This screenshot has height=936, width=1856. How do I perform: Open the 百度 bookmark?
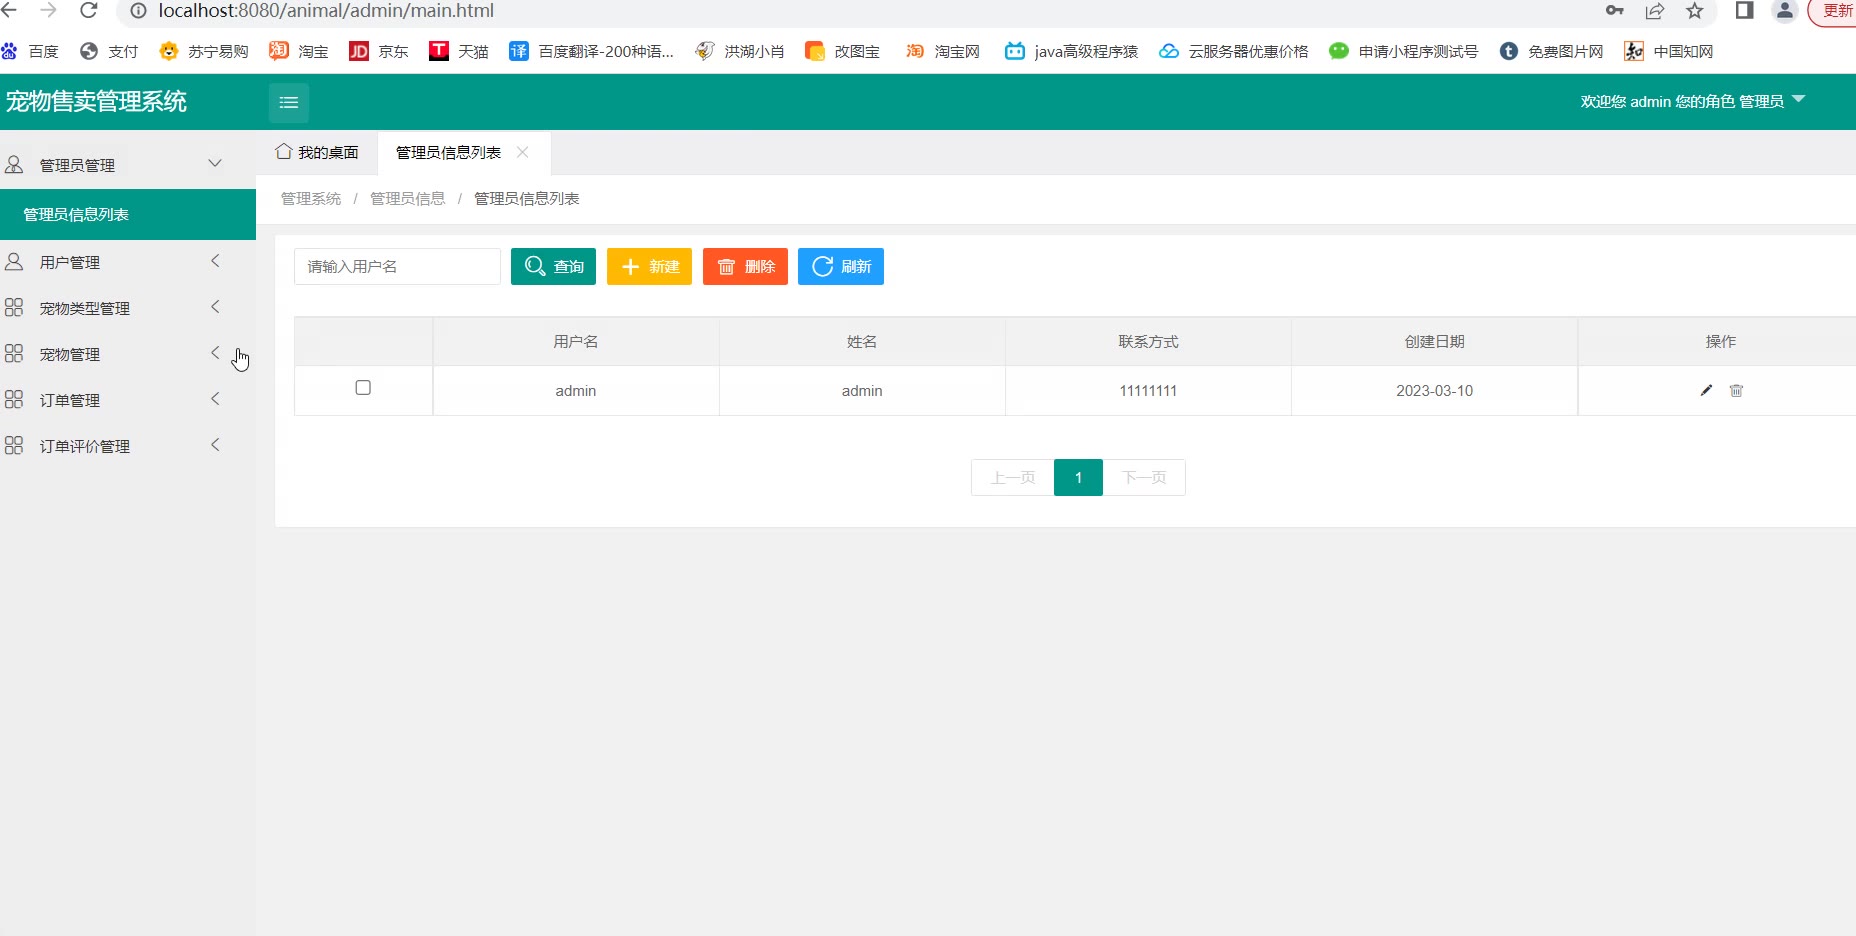(x=30, y=51)
